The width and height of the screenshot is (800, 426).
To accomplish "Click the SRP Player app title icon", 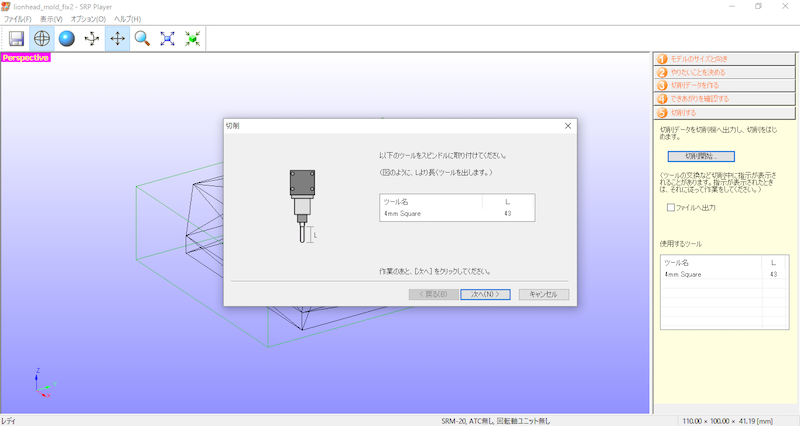I will click(x=6, y=6).
